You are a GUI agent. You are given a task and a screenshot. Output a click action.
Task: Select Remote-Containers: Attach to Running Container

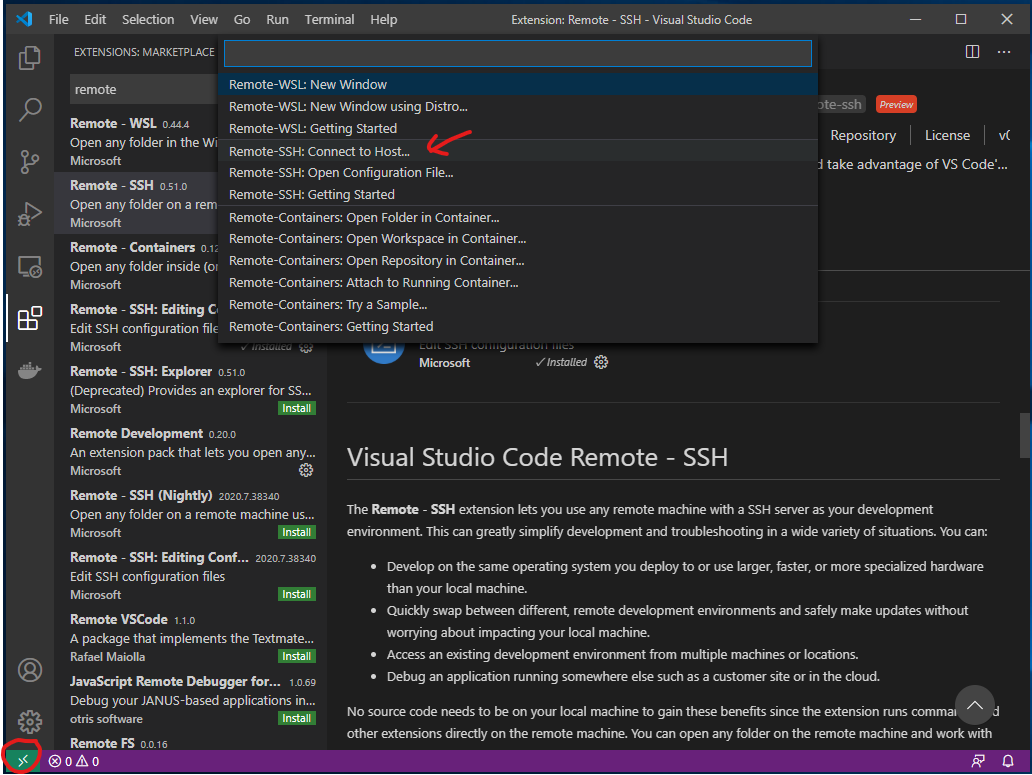tap(518, 282)
